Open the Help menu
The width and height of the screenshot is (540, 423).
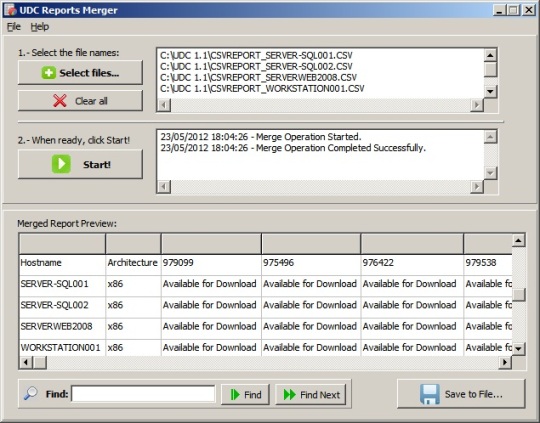[40, 27]
